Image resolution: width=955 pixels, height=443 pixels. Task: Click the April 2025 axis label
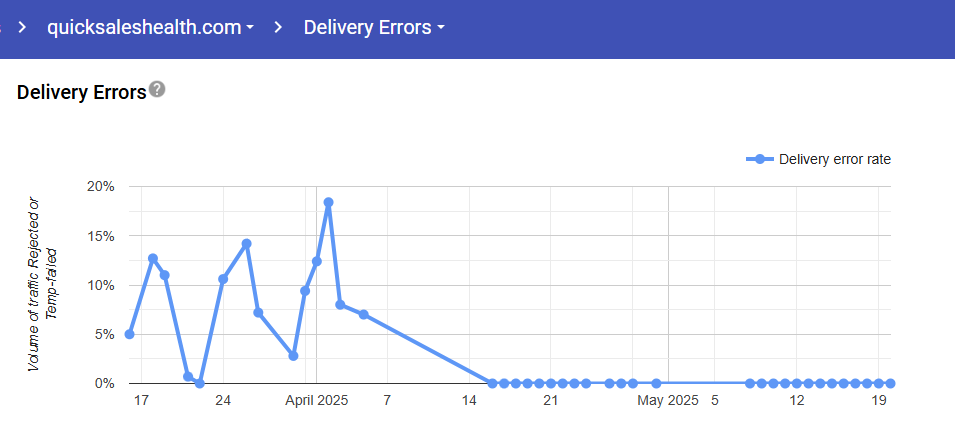point(316,401)
